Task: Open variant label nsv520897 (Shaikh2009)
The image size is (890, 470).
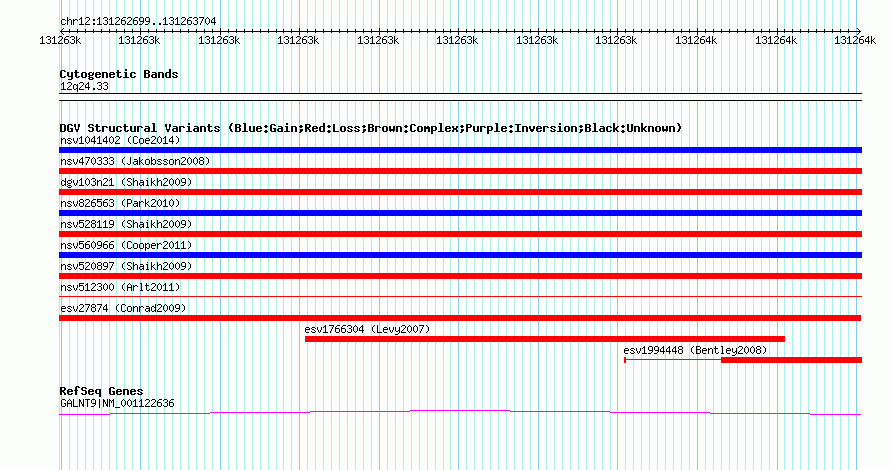Action: (x=126, y=266)
